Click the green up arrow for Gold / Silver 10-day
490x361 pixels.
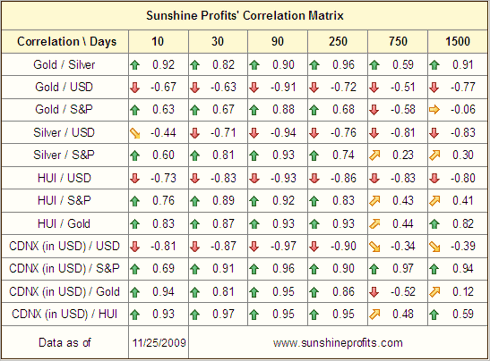tap(135, 65)
